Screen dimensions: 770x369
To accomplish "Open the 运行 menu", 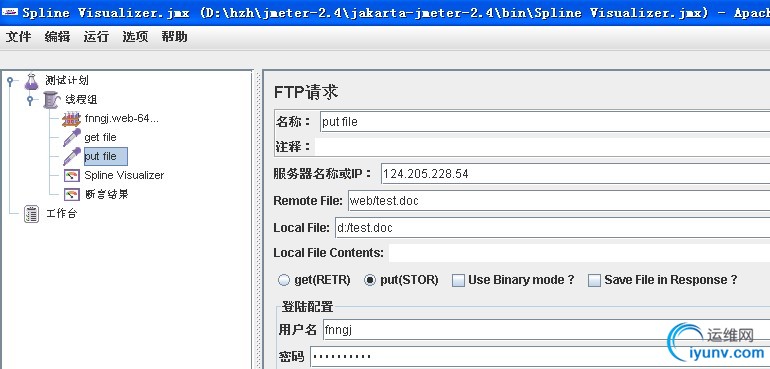I will point(96,36).
